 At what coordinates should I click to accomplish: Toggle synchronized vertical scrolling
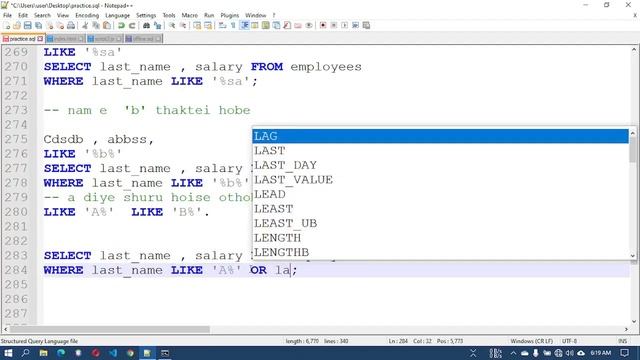tap(197, 25)
